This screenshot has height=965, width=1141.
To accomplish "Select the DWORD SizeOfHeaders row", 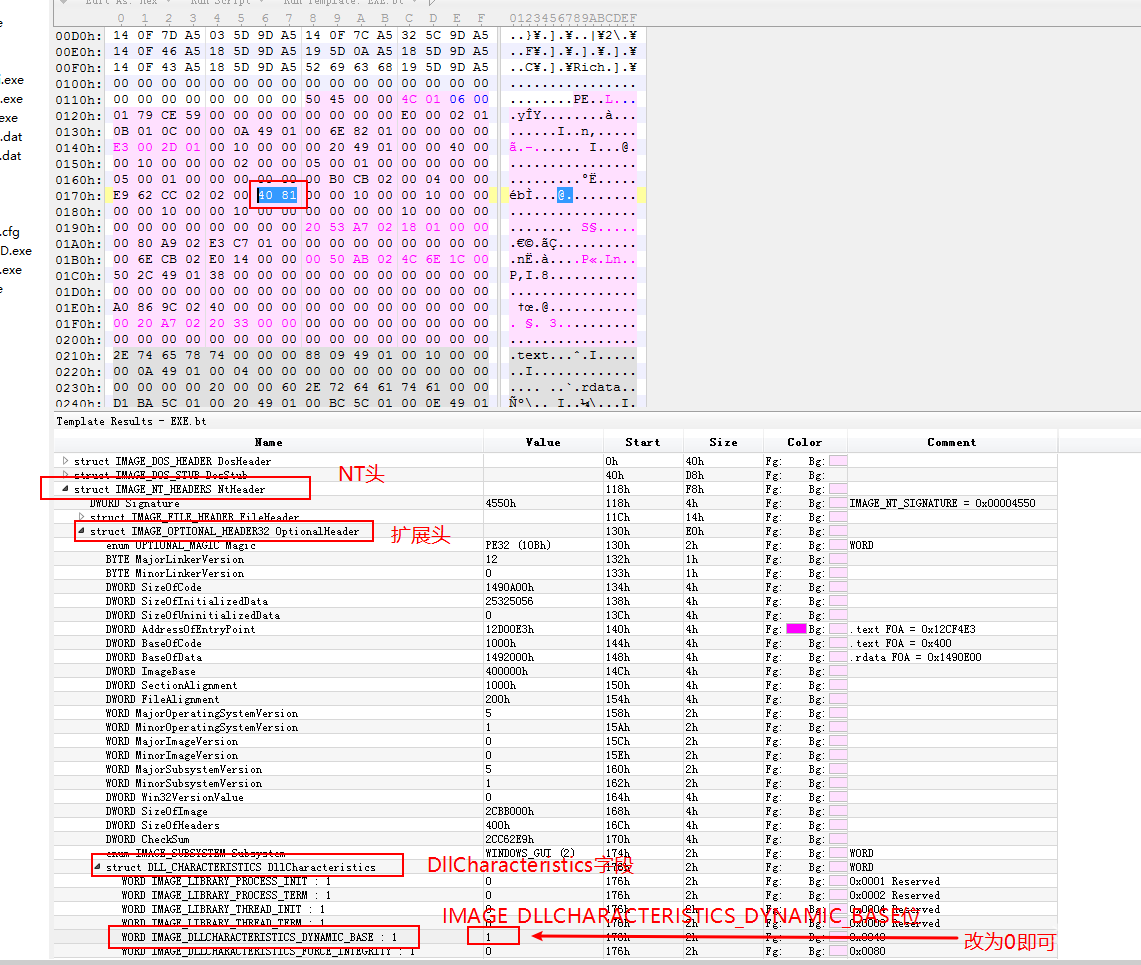I will (555, 825).
